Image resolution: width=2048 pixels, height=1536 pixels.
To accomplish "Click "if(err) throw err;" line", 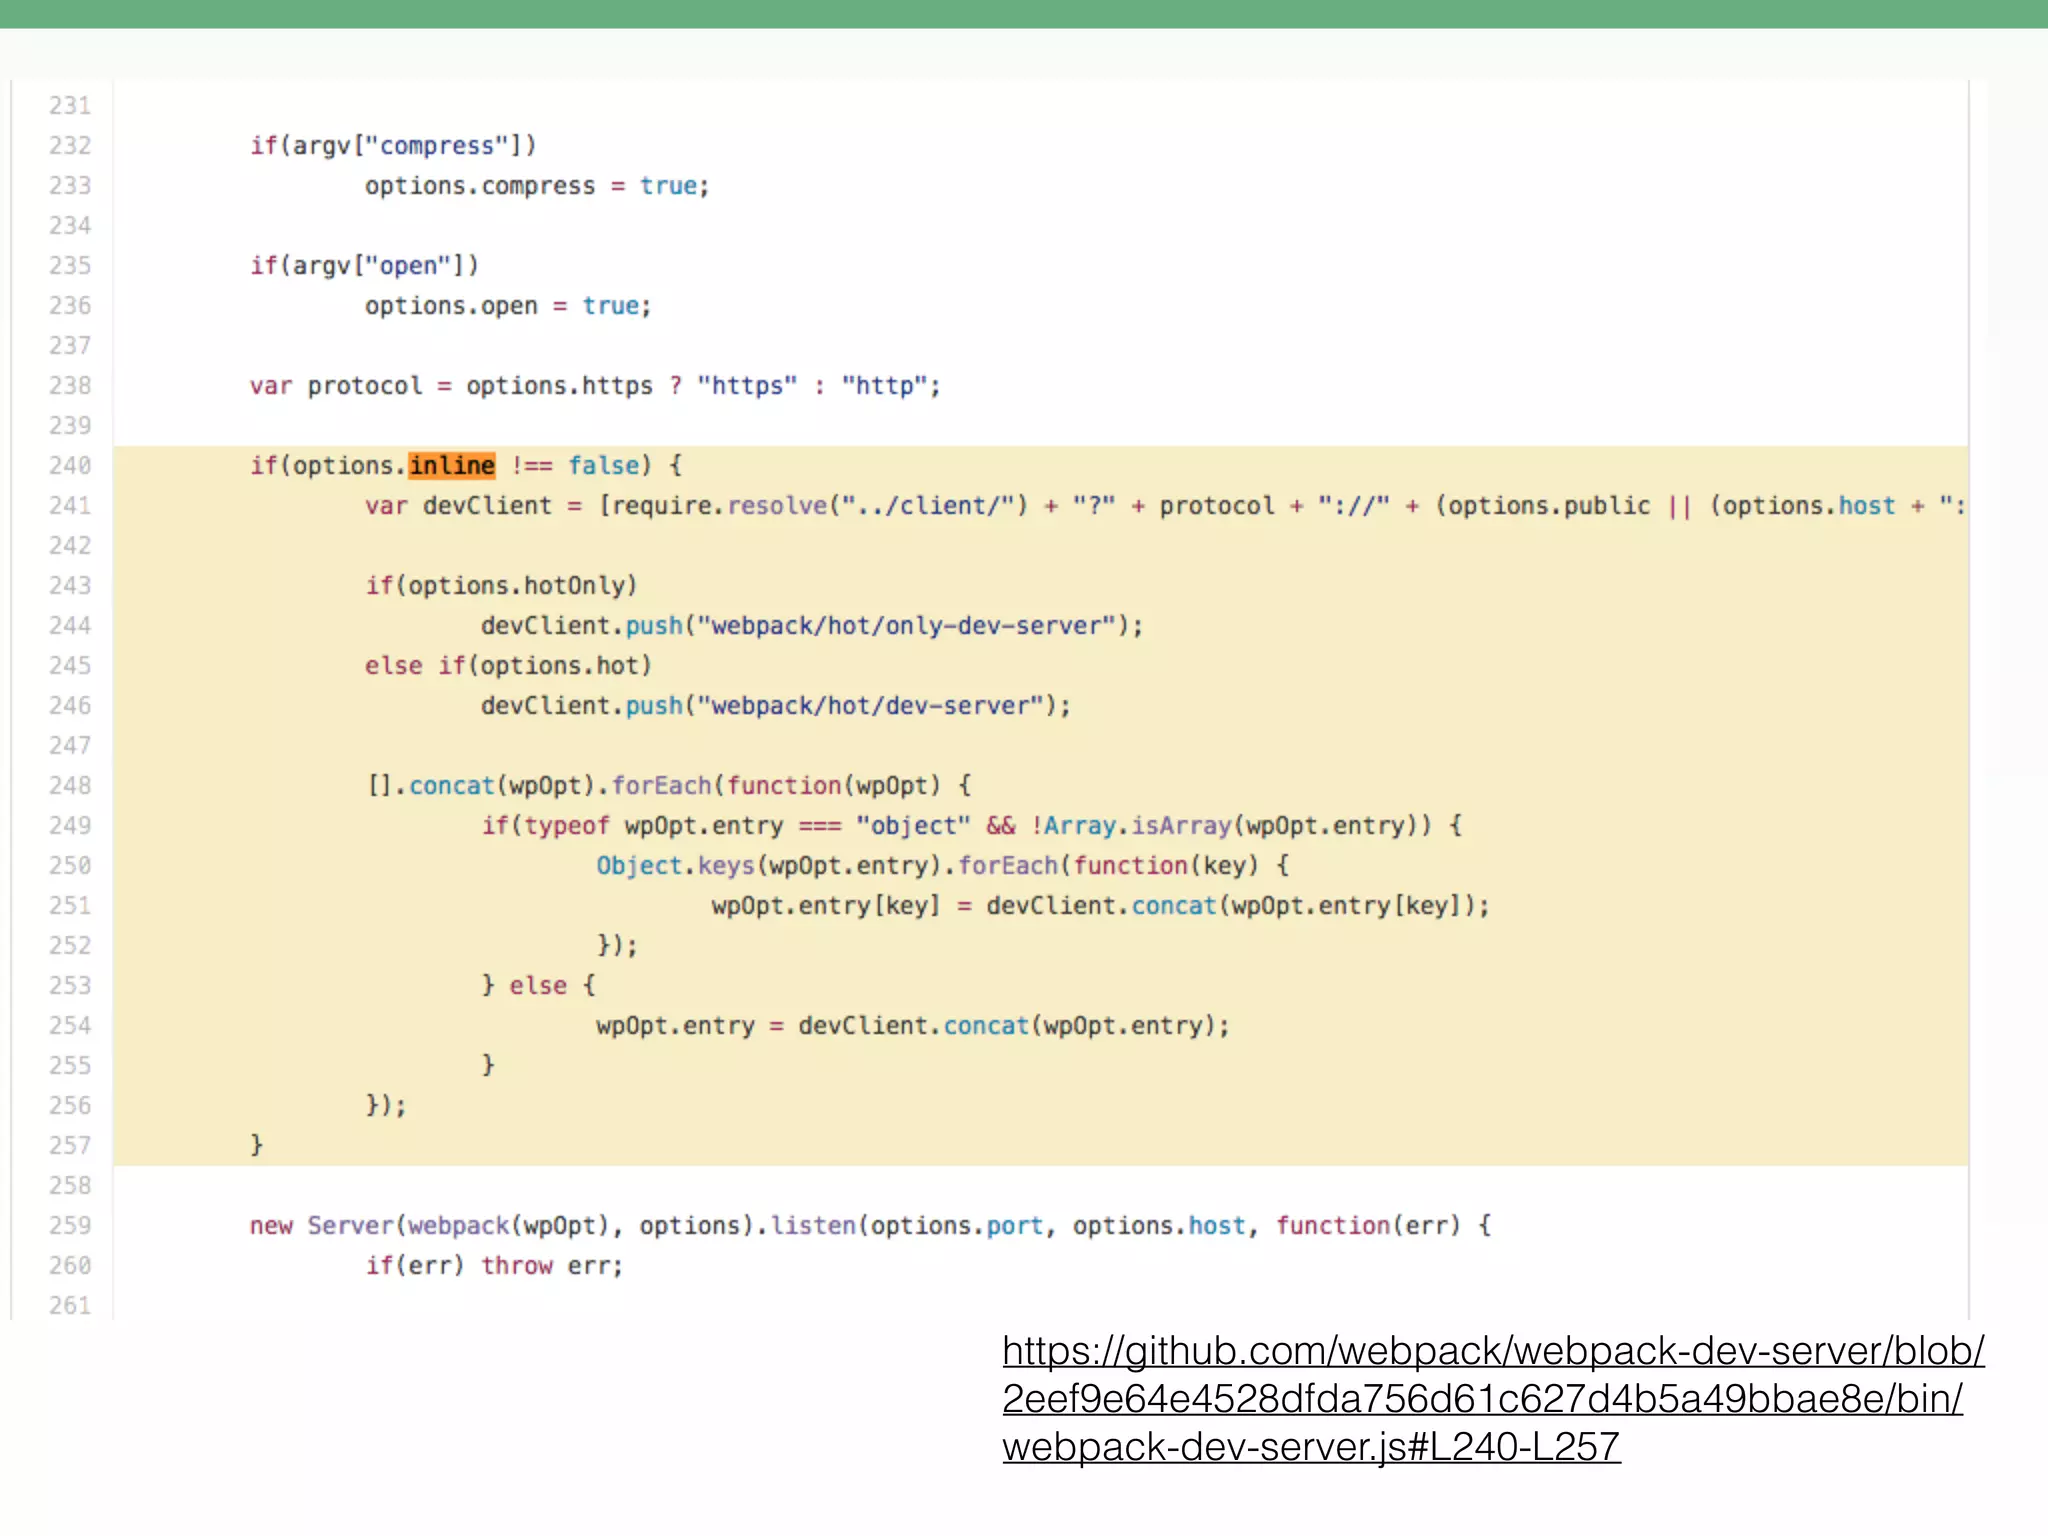I will pos(494,1266).
